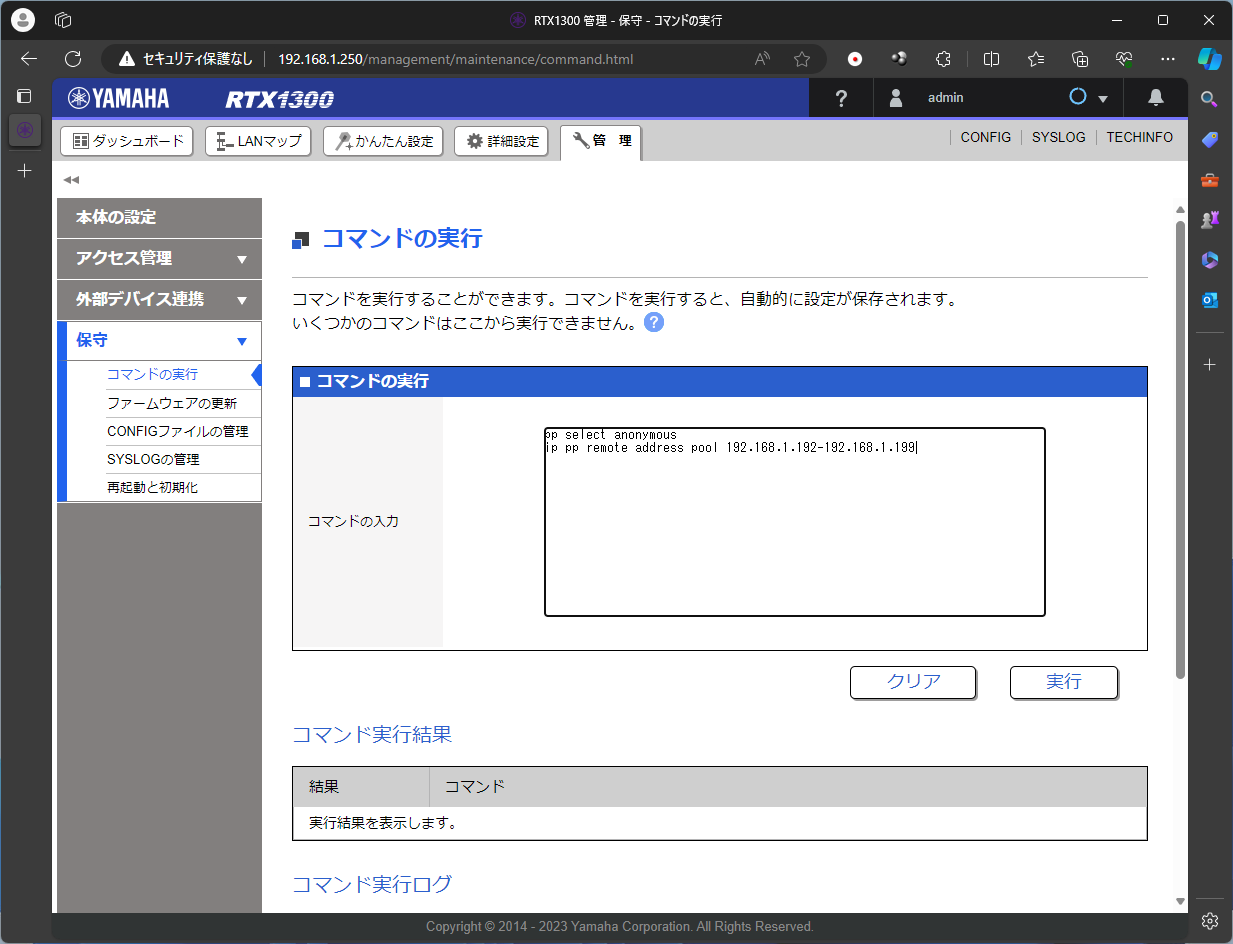Click the 実行 button

tap(1063, 682)
